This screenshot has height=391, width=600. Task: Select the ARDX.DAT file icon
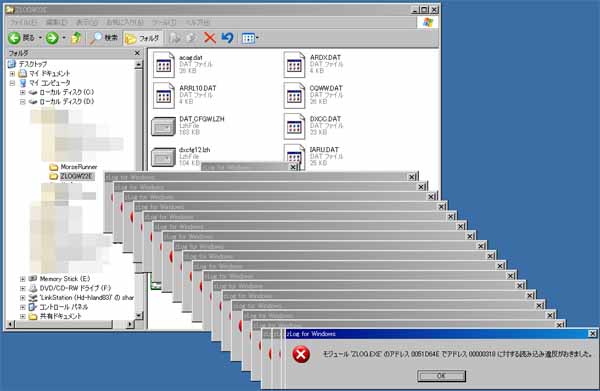[x=294, y=65]
